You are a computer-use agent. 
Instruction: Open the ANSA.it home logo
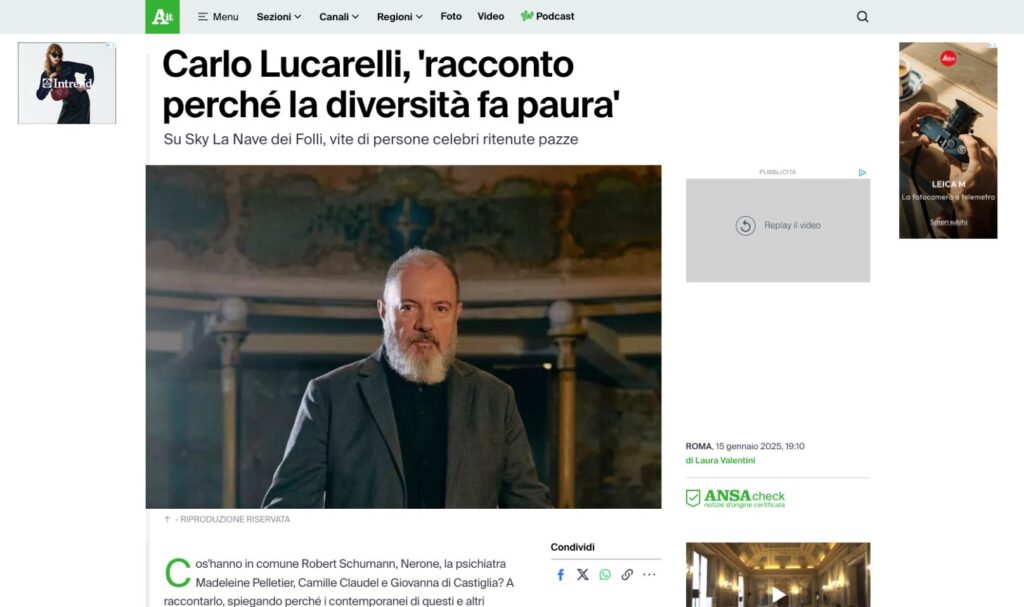[x=162, y=16]
